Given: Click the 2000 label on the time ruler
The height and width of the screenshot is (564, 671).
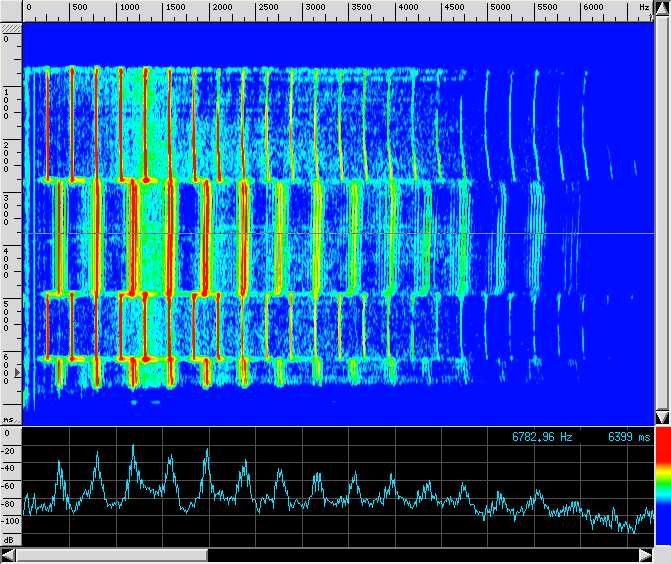Looking at the screenshot, I should coord(8,155).
